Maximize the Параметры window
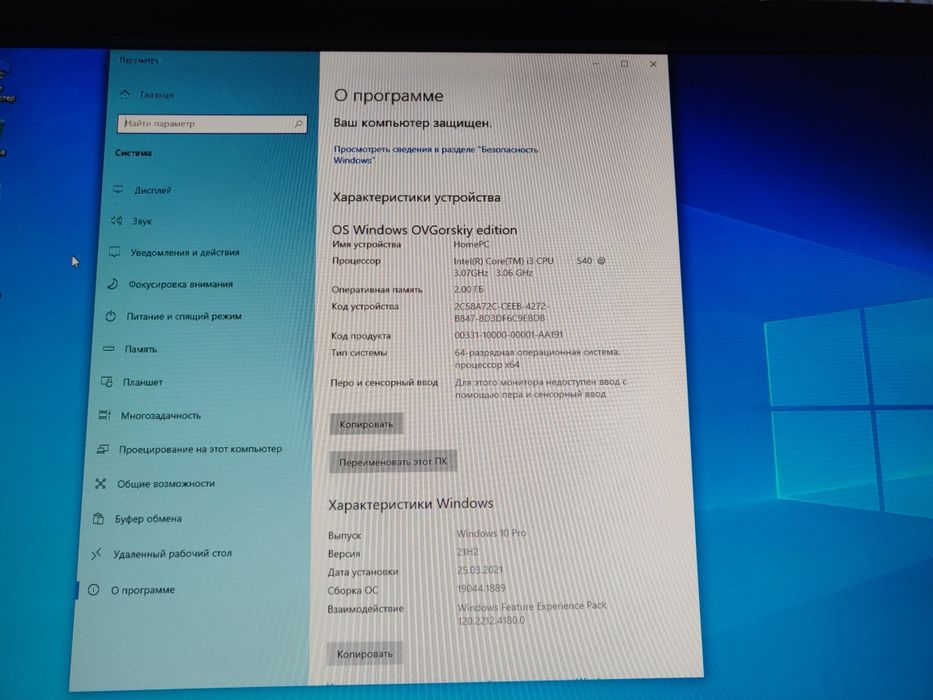Screen dimensions: 933x700 click(x=624, y=64)
